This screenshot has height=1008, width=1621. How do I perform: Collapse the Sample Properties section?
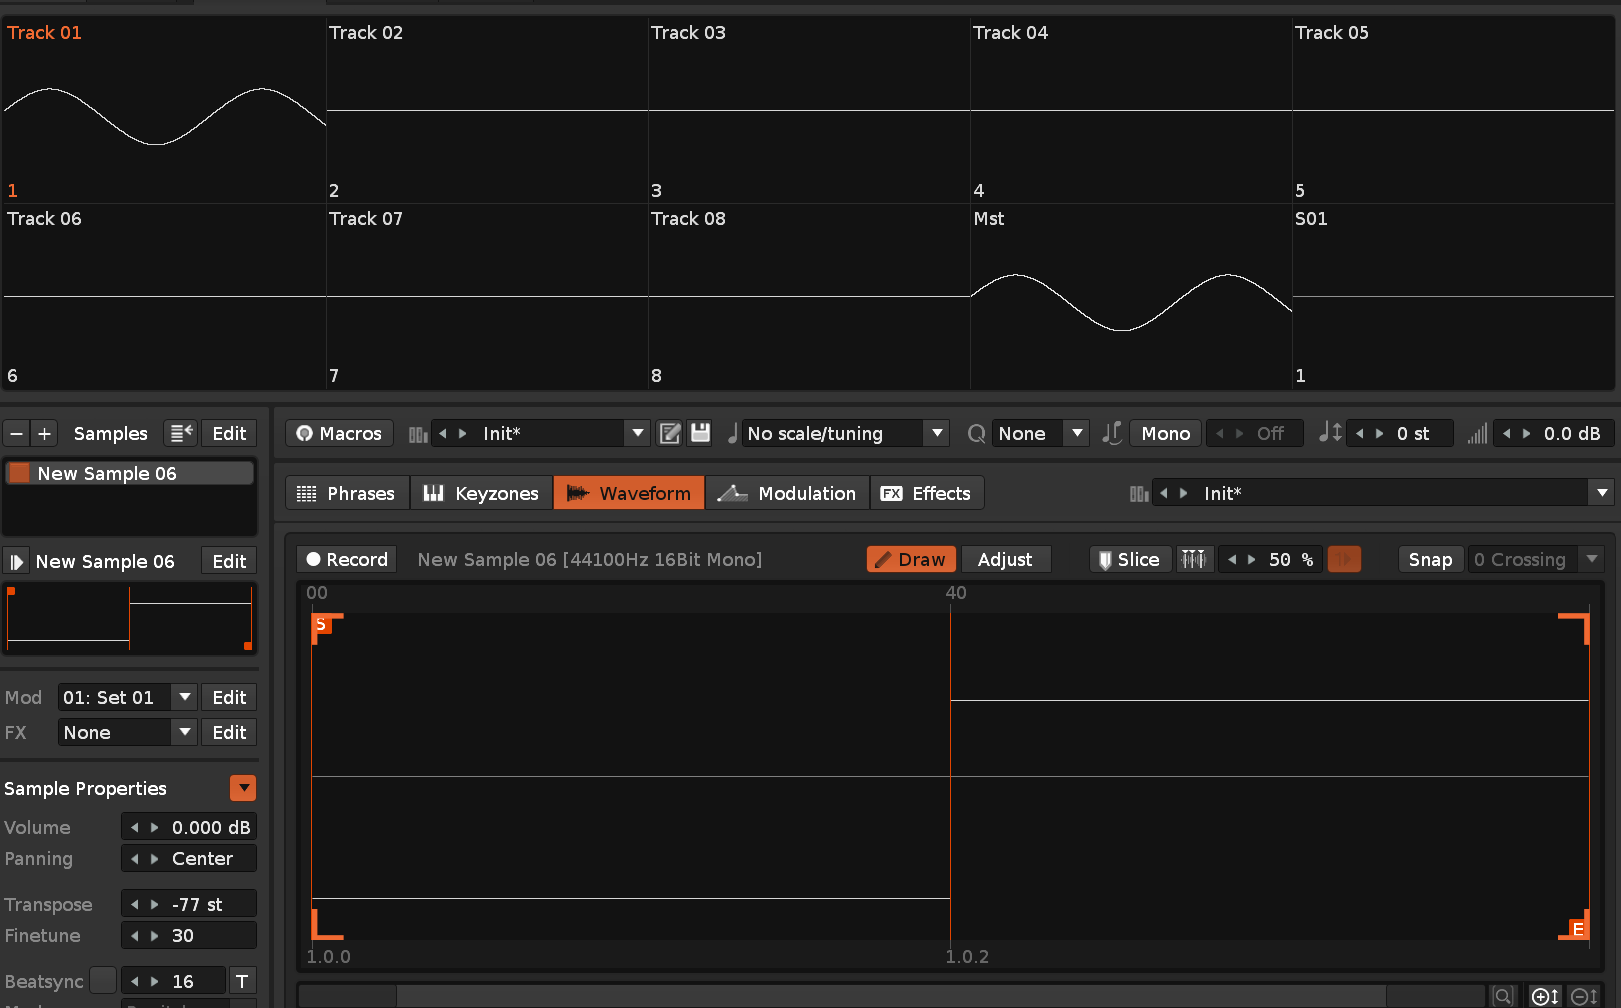pos(243,788)
